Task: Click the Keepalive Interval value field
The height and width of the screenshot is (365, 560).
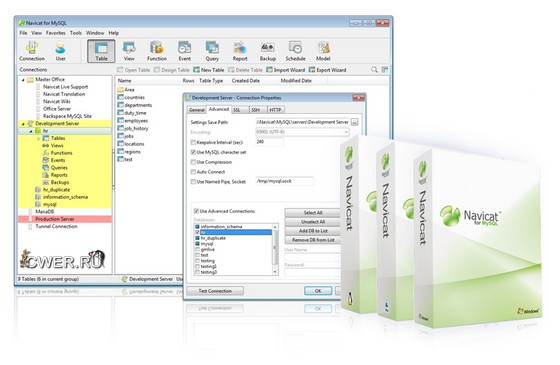Action: point(270,142)
